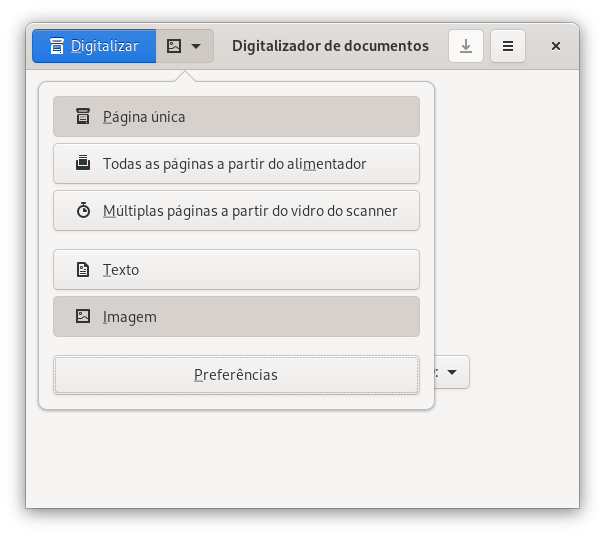The height and width of the screenshot is (537, 605).
Task: Switch scan type to Texto
Action: coord(236,270)
